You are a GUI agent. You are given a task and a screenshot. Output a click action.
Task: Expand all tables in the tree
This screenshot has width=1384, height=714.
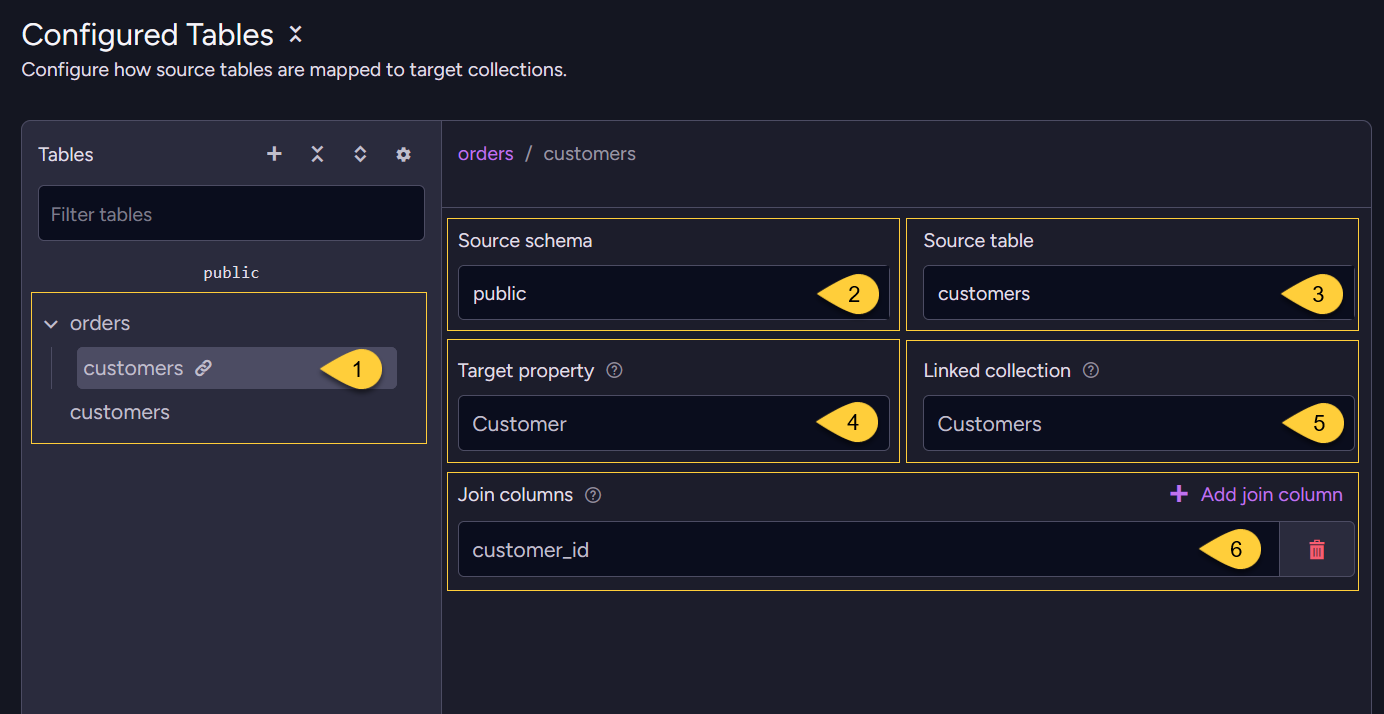click(360, 154)
